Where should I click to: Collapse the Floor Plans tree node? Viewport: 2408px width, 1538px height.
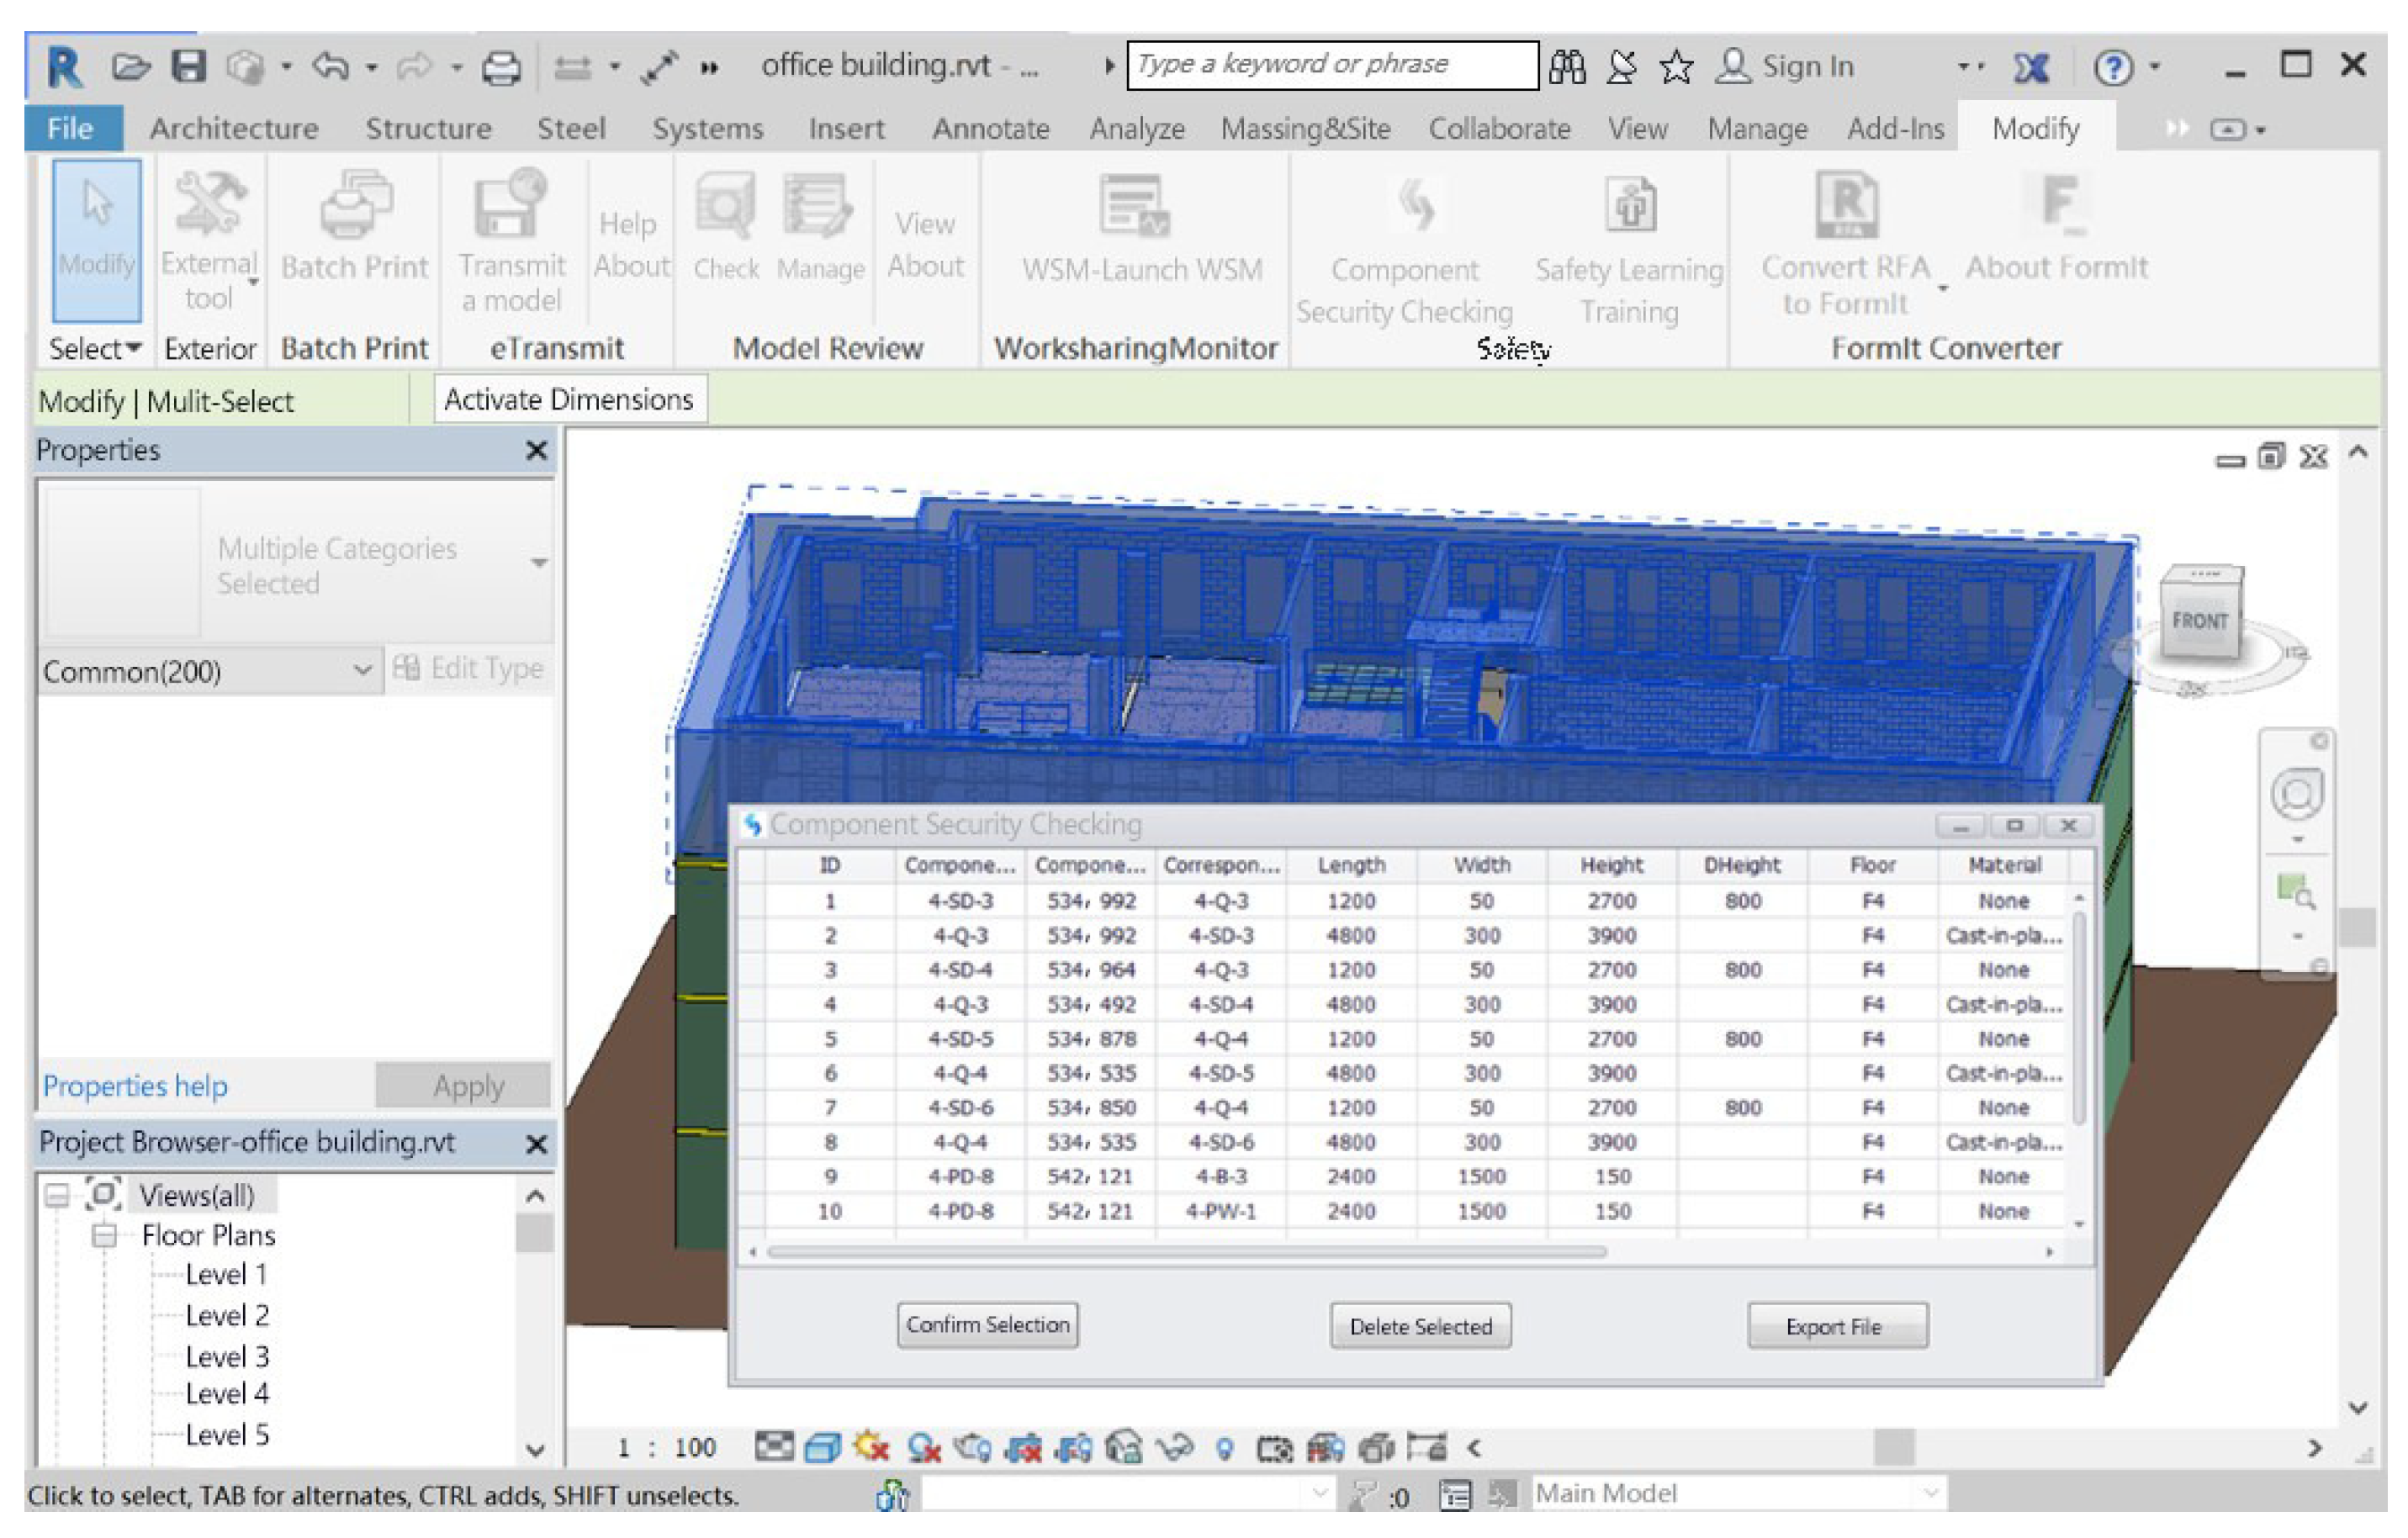104,1236
